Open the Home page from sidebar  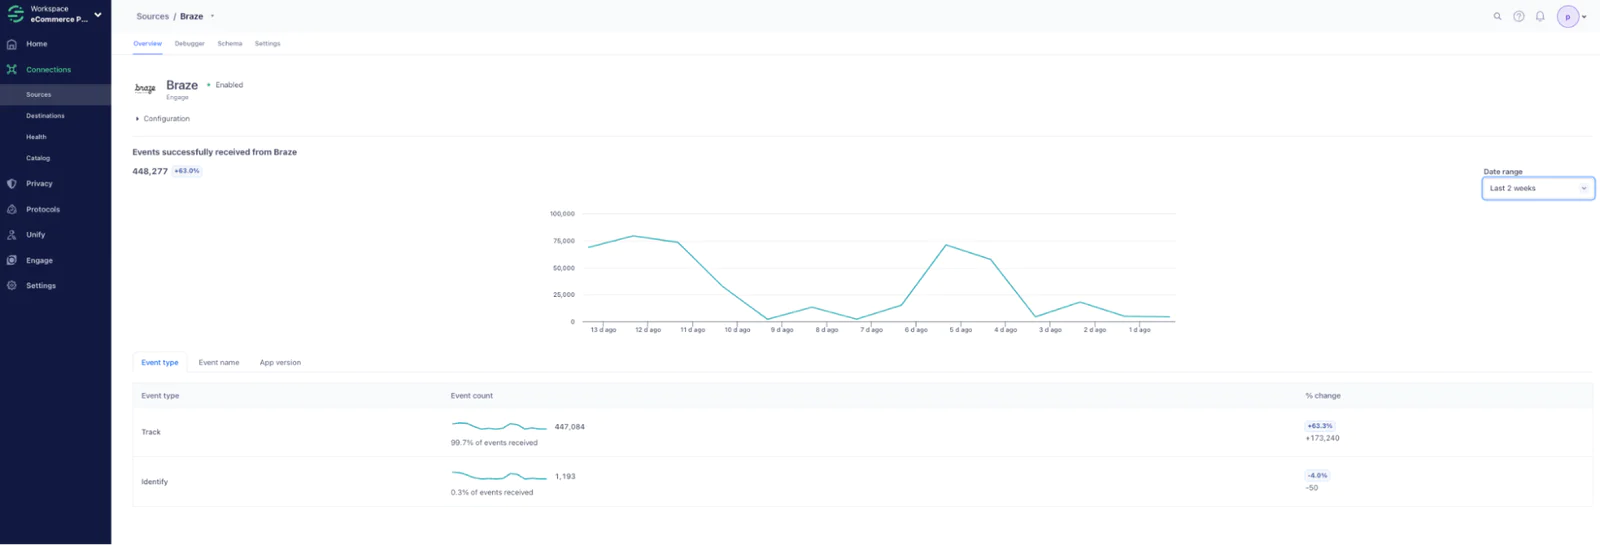pos(37,44)
